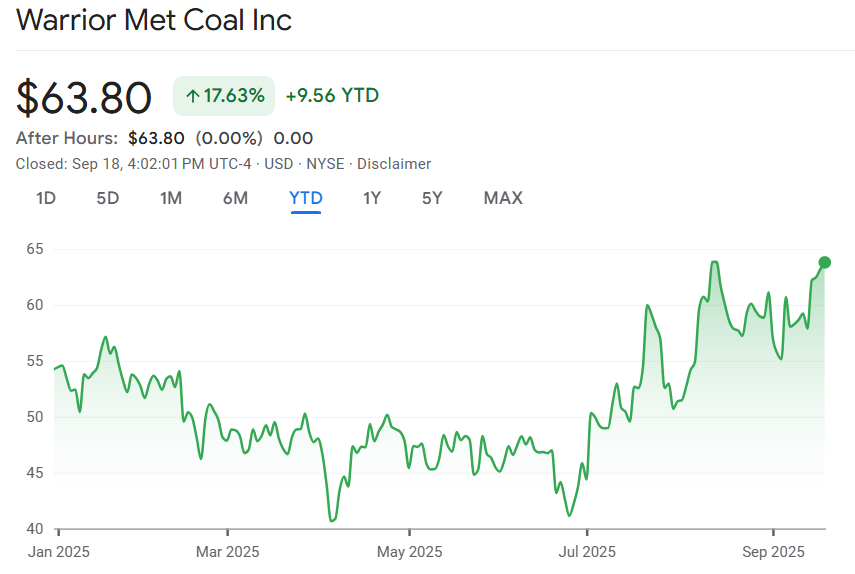Click the large $63.80 price

[84, 97]
